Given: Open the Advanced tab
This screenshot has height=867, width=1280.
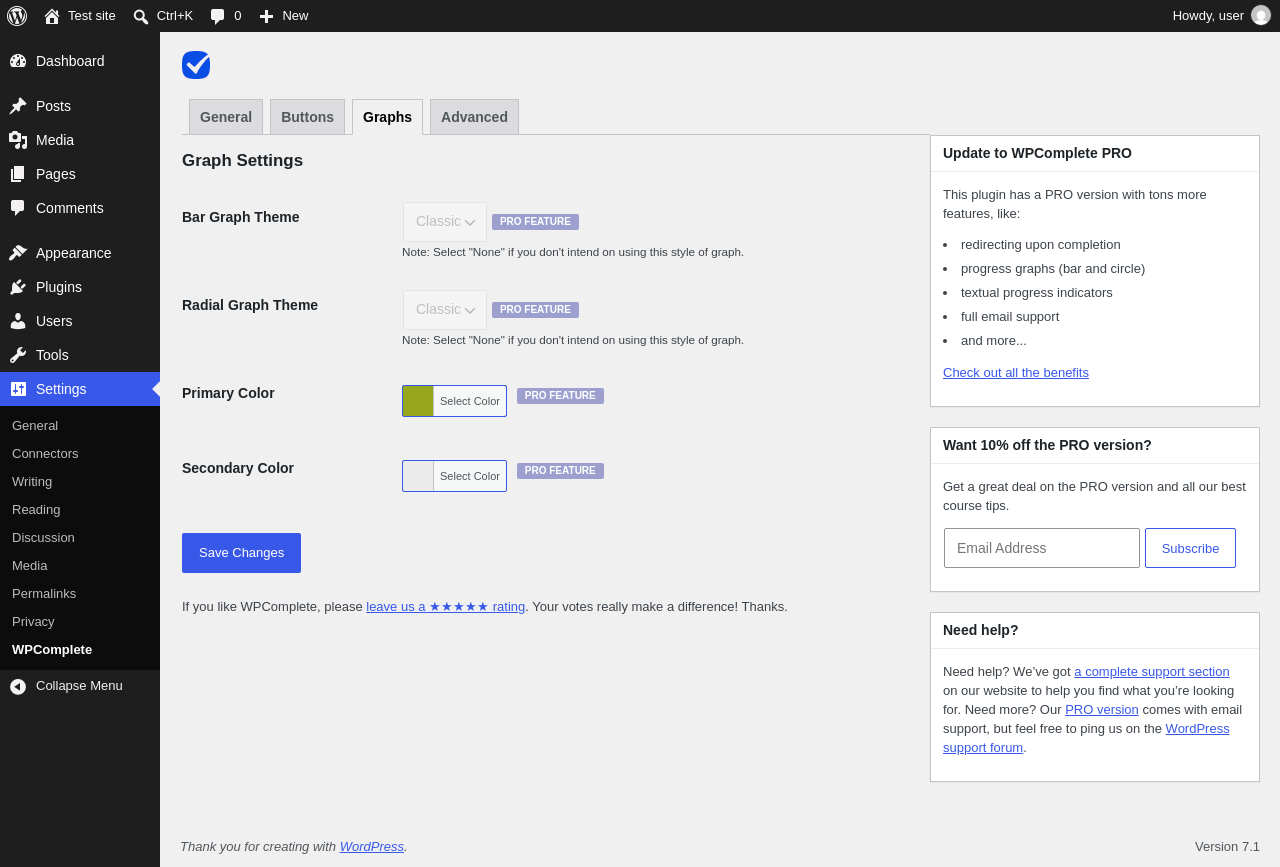Looking at the screenshot, I should point(474,117).
